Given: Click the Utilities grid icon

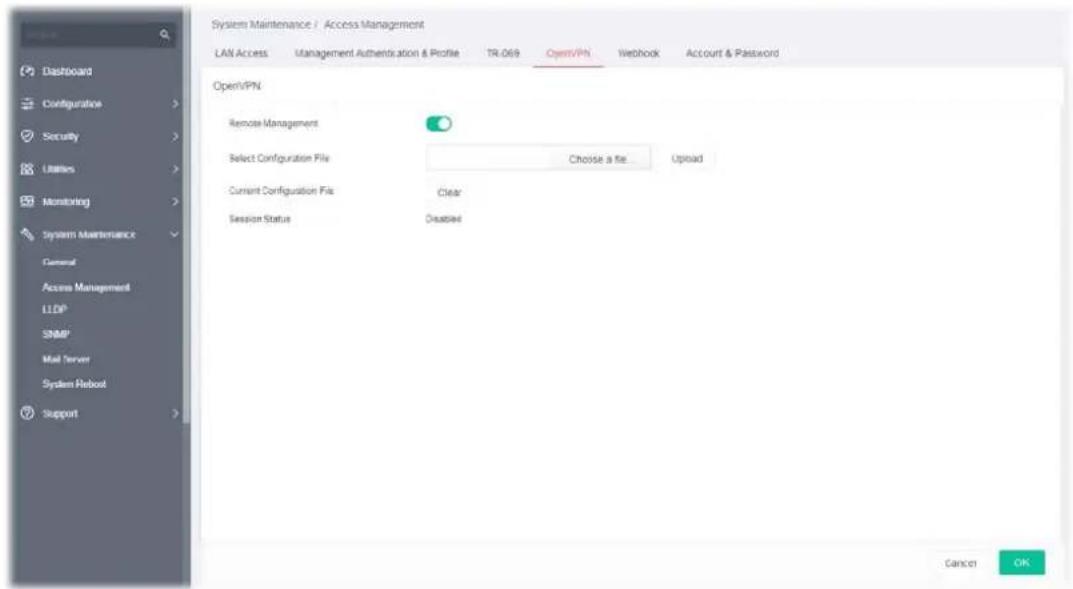Looking at the screenshot, I should click(x=27, y=169).
